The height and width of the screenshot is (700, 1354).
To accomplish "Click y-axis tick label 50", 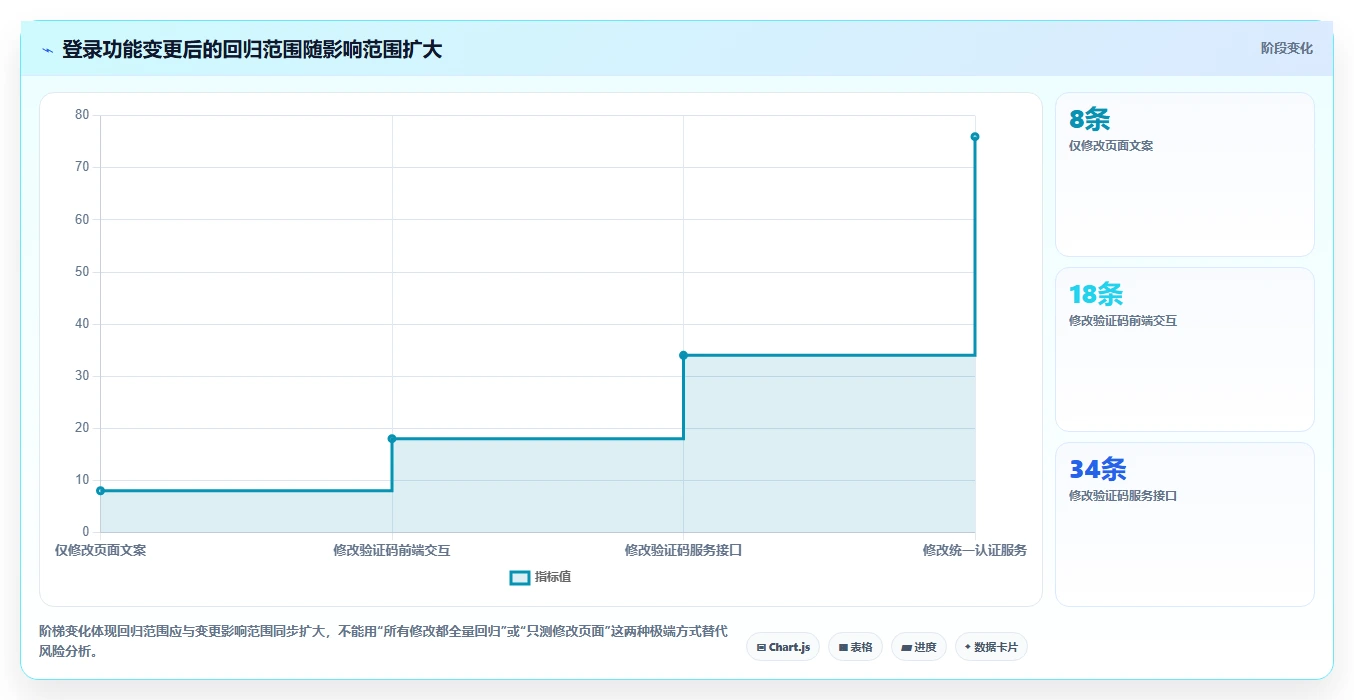I will 82,272.
